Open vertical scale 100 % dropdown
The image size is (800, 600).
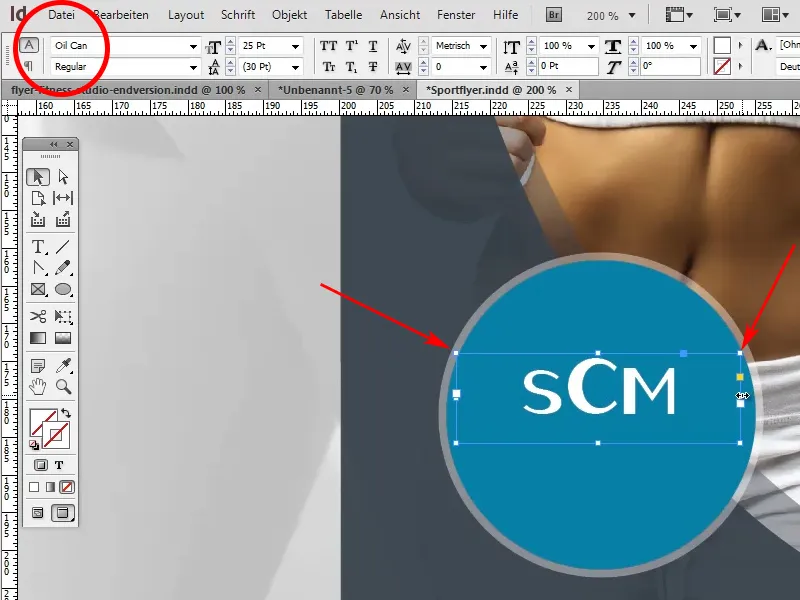(591, 46)
